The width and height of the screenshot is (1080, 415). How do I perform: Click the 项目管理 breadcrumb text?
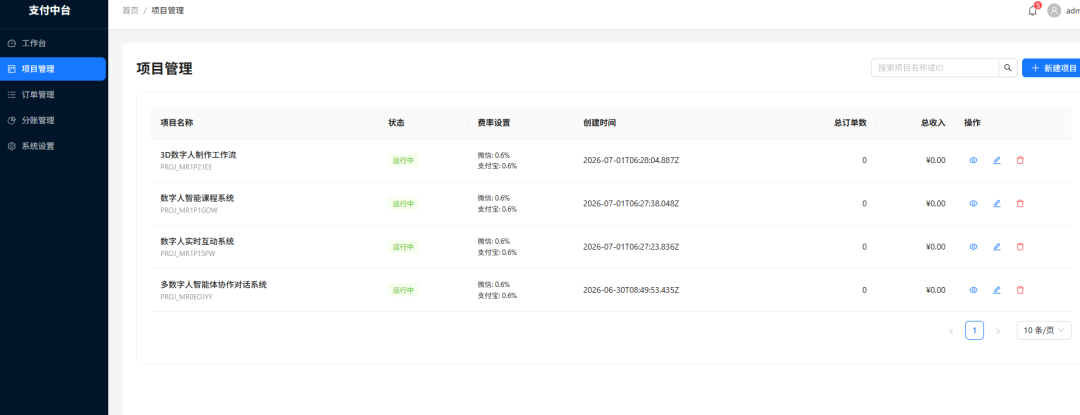click(167, 10)
